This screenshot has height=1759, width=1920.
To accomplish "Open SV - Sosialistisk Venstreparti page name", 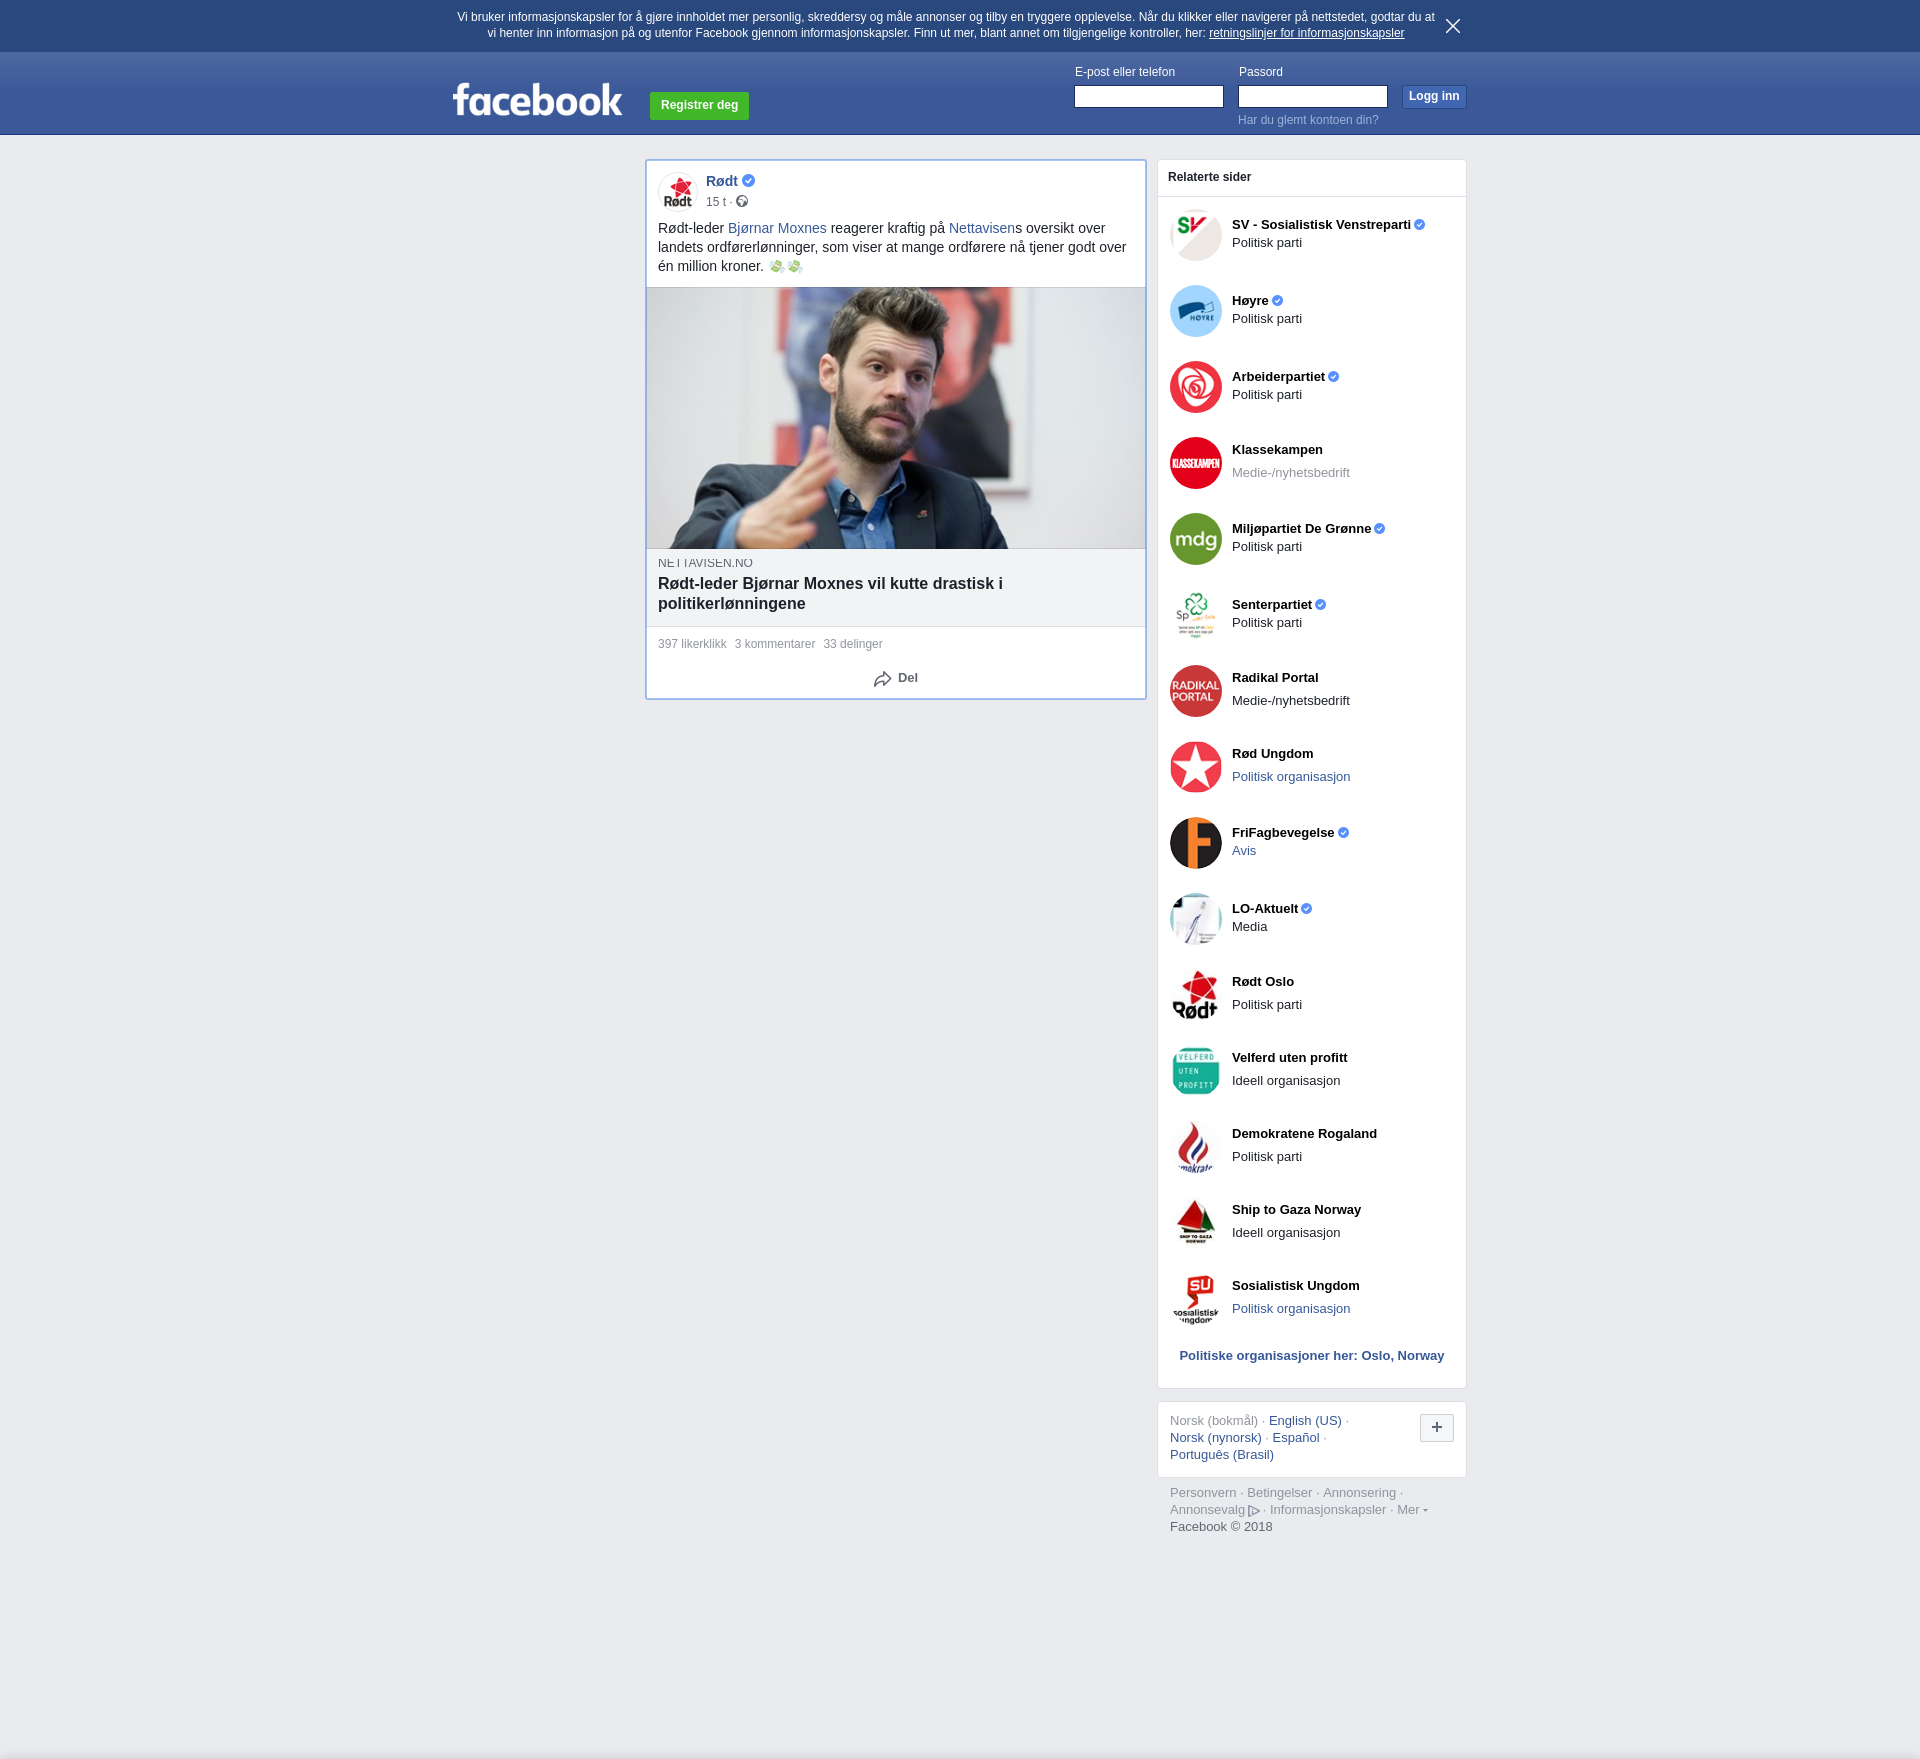I will [1321, 225].
